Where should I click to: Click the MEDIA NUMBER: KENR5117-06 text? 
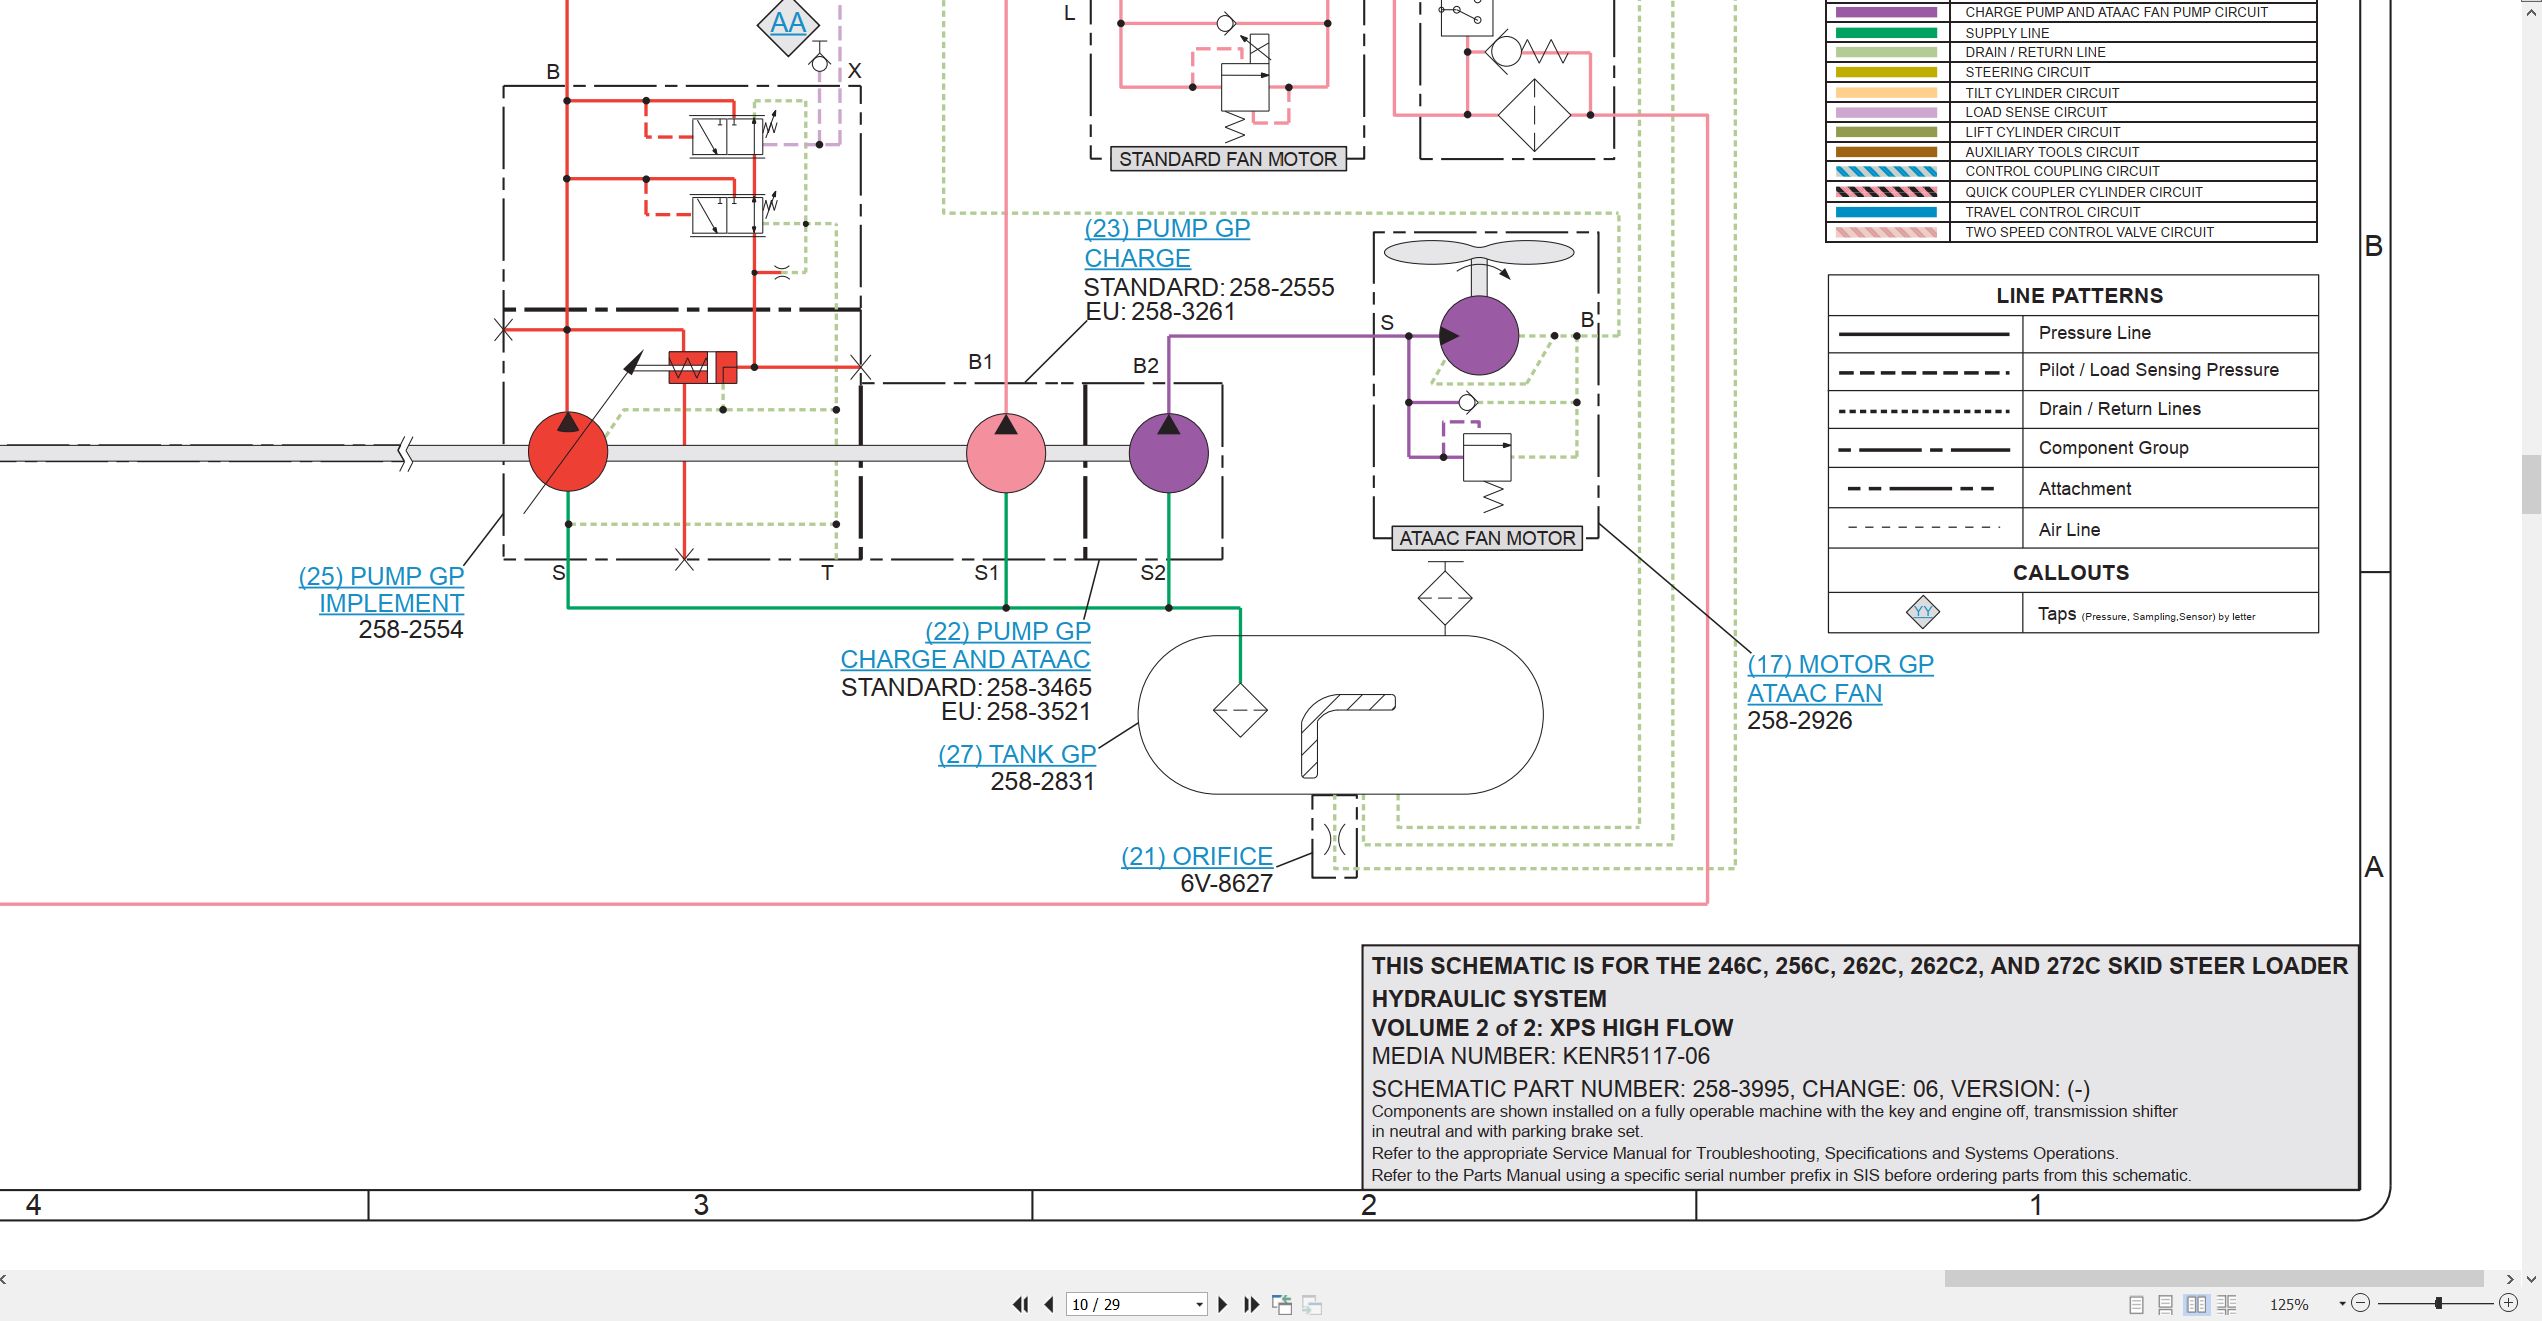click(1540, 1056)
